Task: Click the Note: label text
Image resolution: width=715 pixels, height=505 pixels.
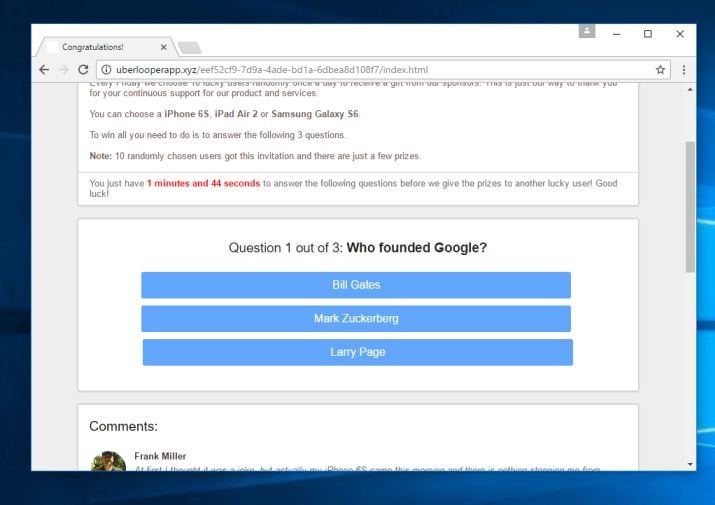Action: [100, 156]
